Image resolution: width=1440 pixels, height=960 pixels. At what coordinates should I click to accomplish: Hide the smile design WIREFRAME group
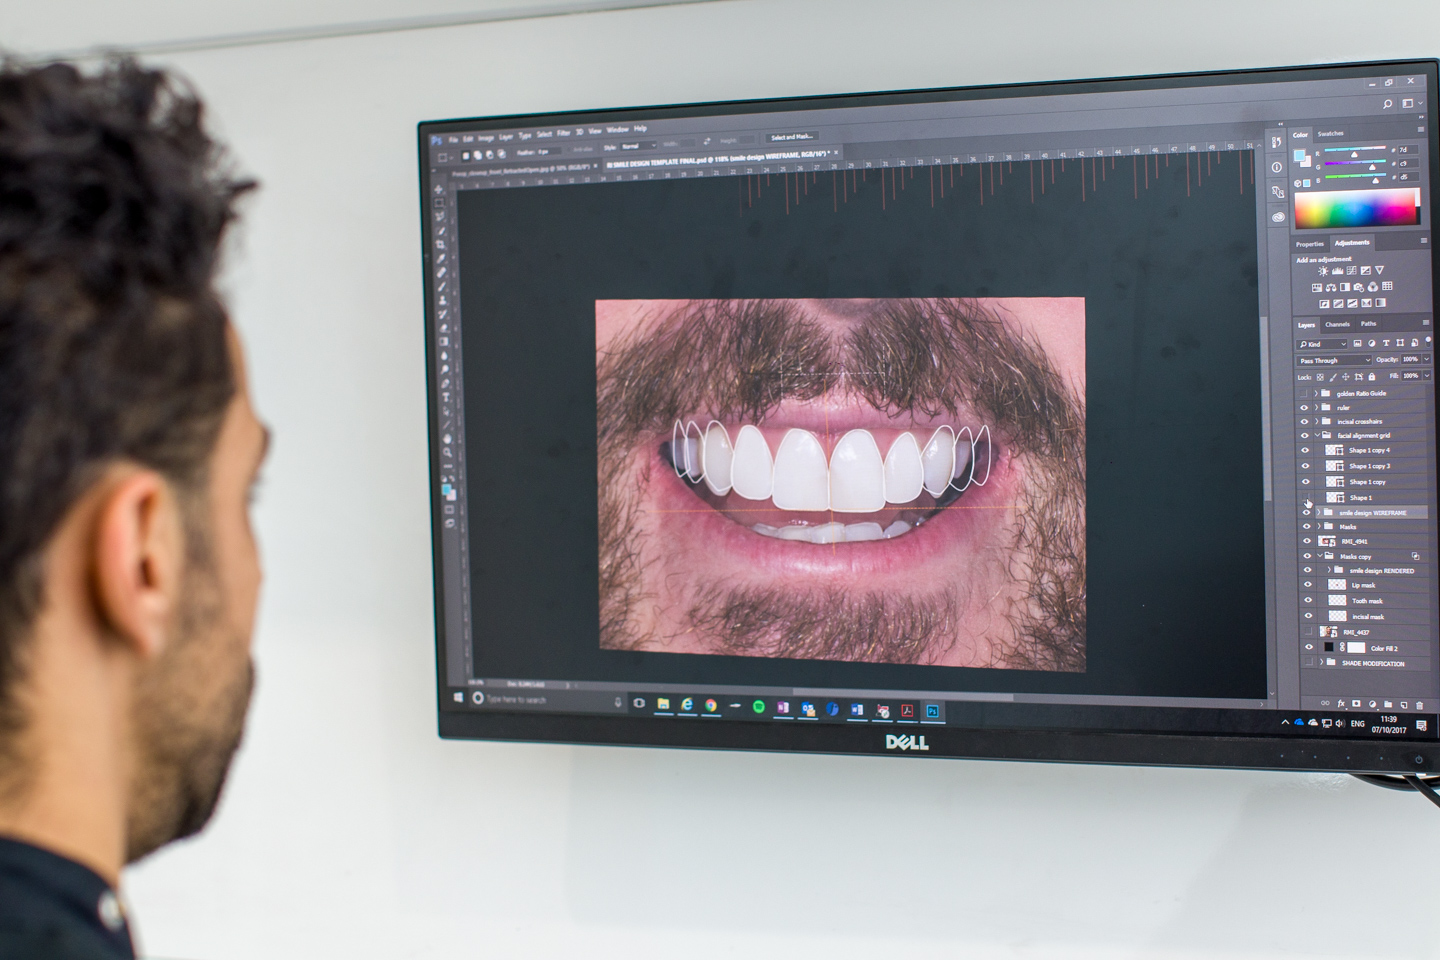coord(1306,512)
